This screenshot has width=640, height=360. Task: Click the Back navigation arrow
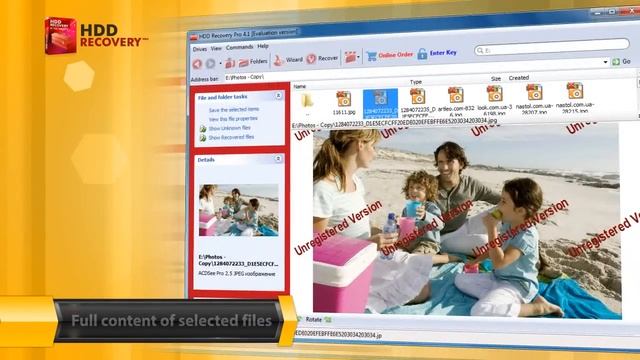point(198,64)
